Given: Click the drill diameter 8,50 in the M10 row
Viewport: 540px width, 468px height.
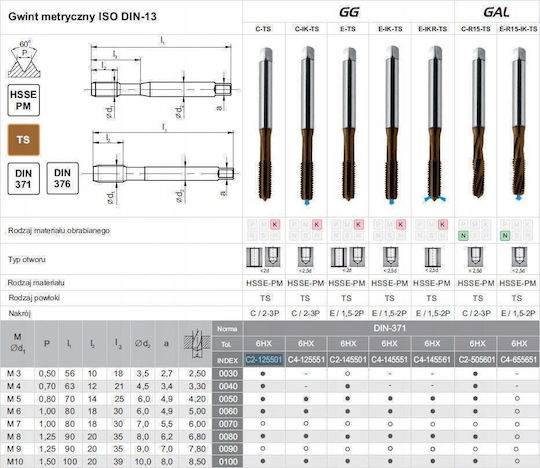Looking at the screenshot, I should click(x=197, y=462).
